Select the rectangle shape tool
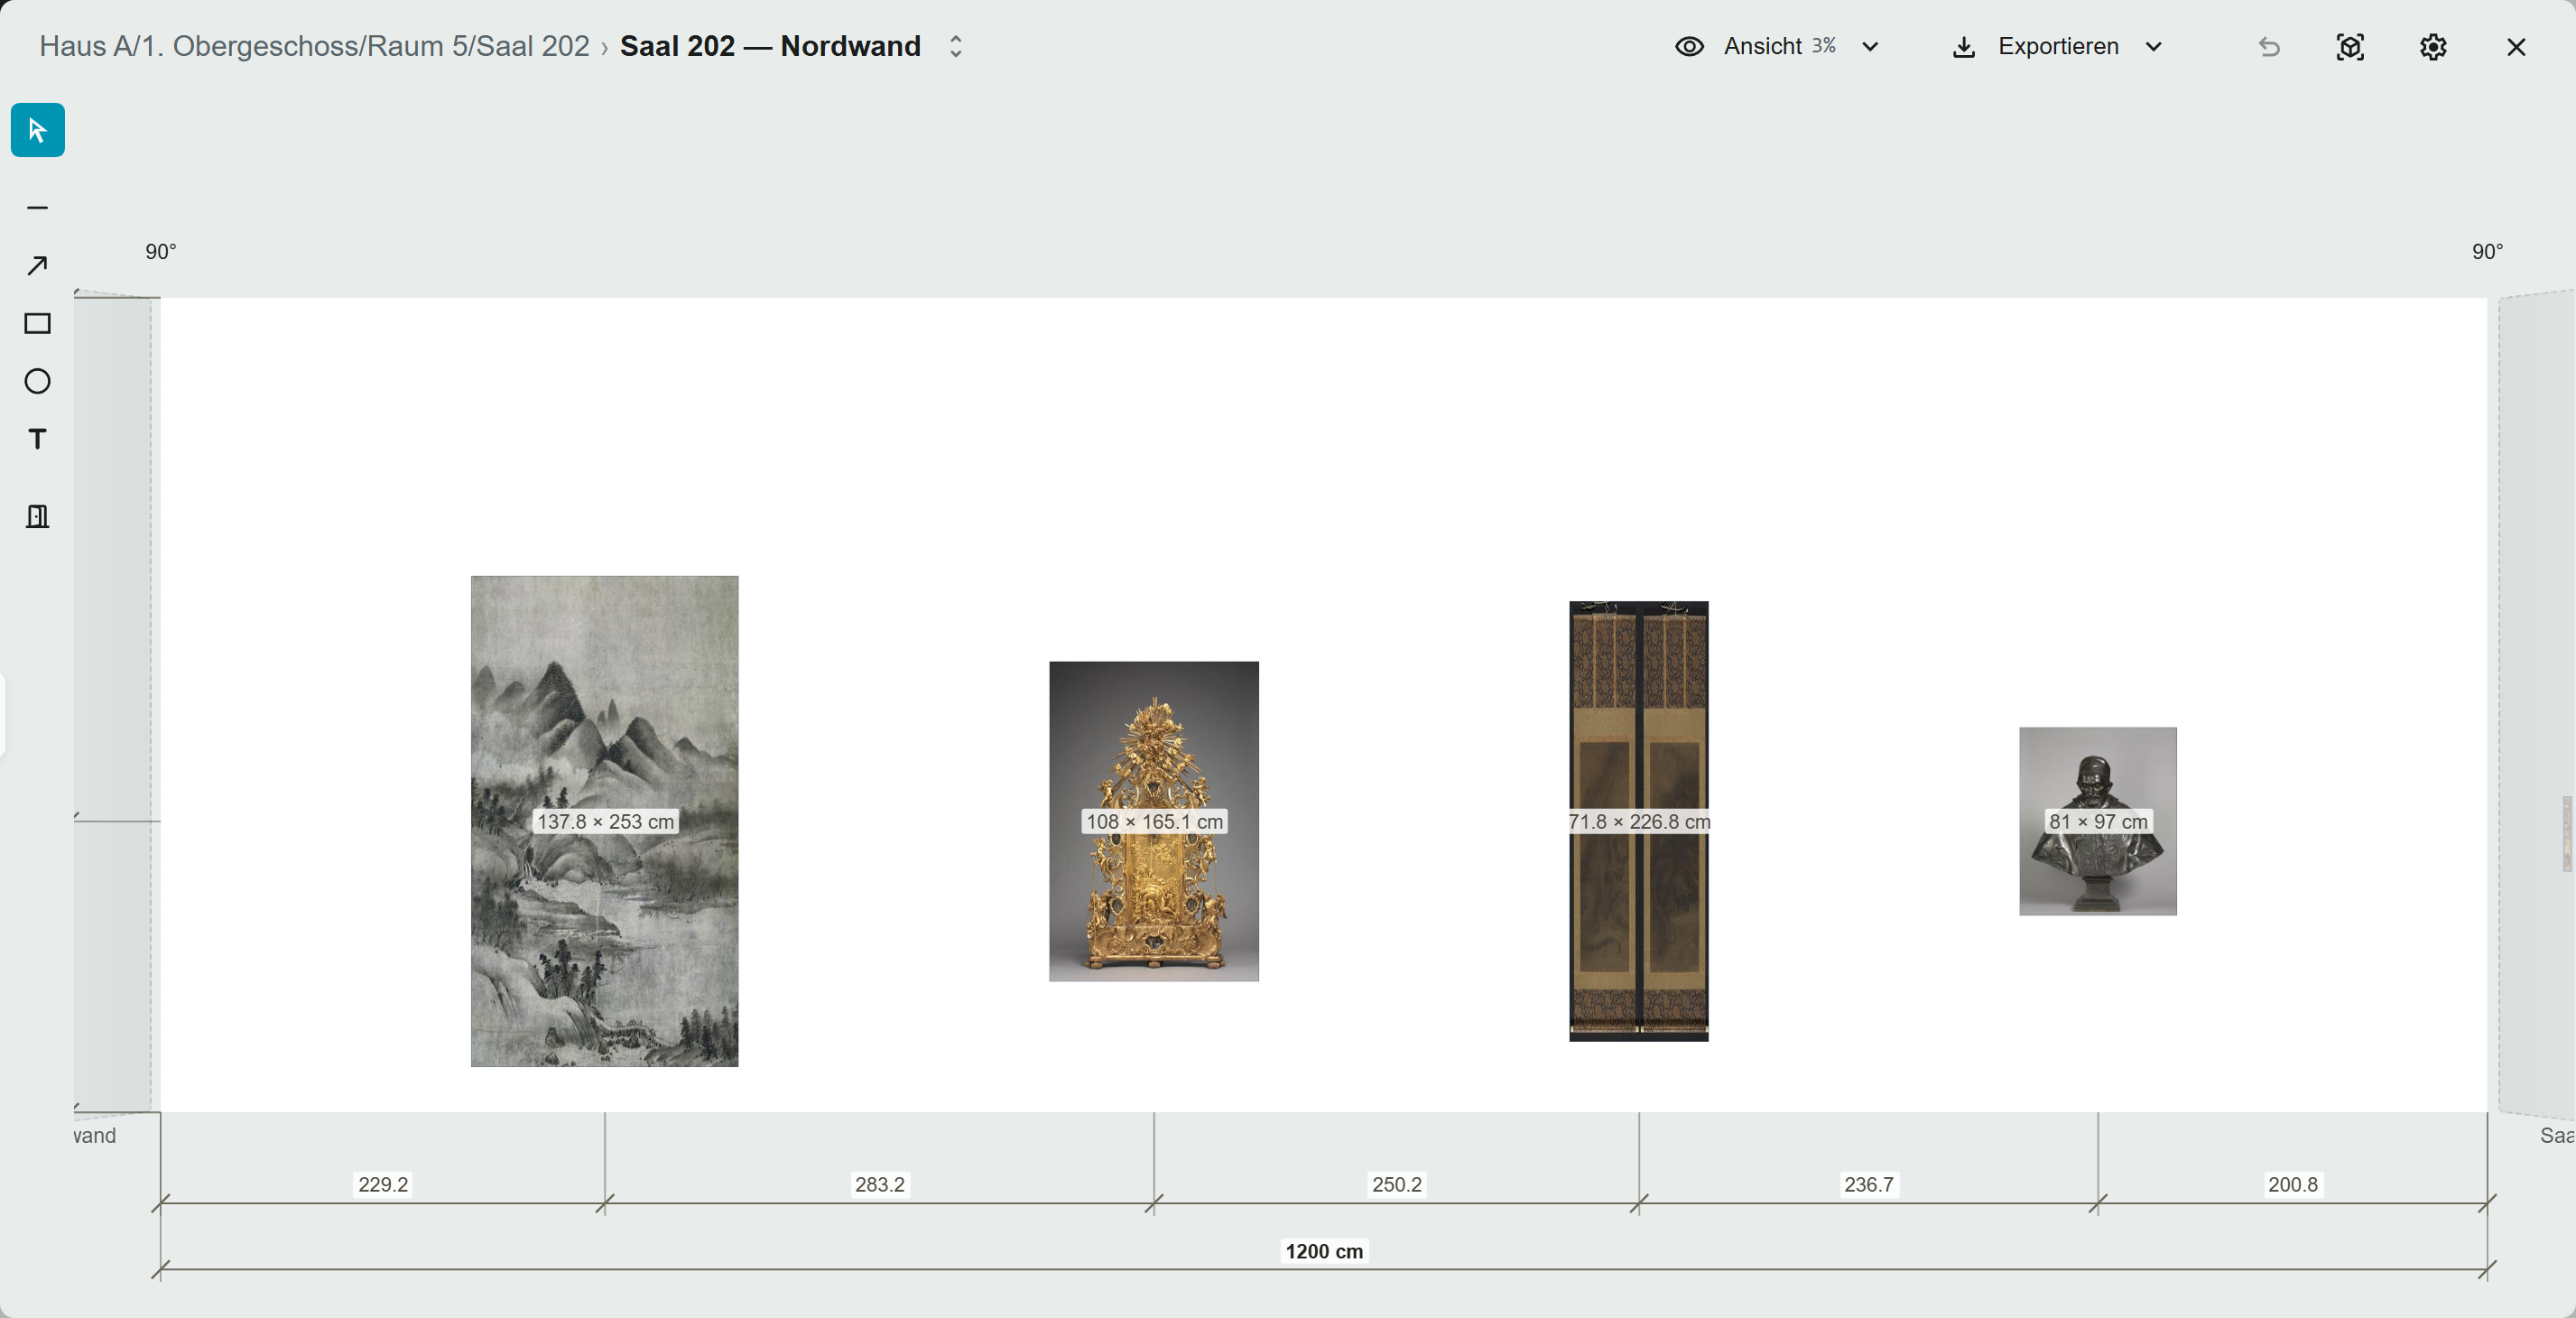 38,324
